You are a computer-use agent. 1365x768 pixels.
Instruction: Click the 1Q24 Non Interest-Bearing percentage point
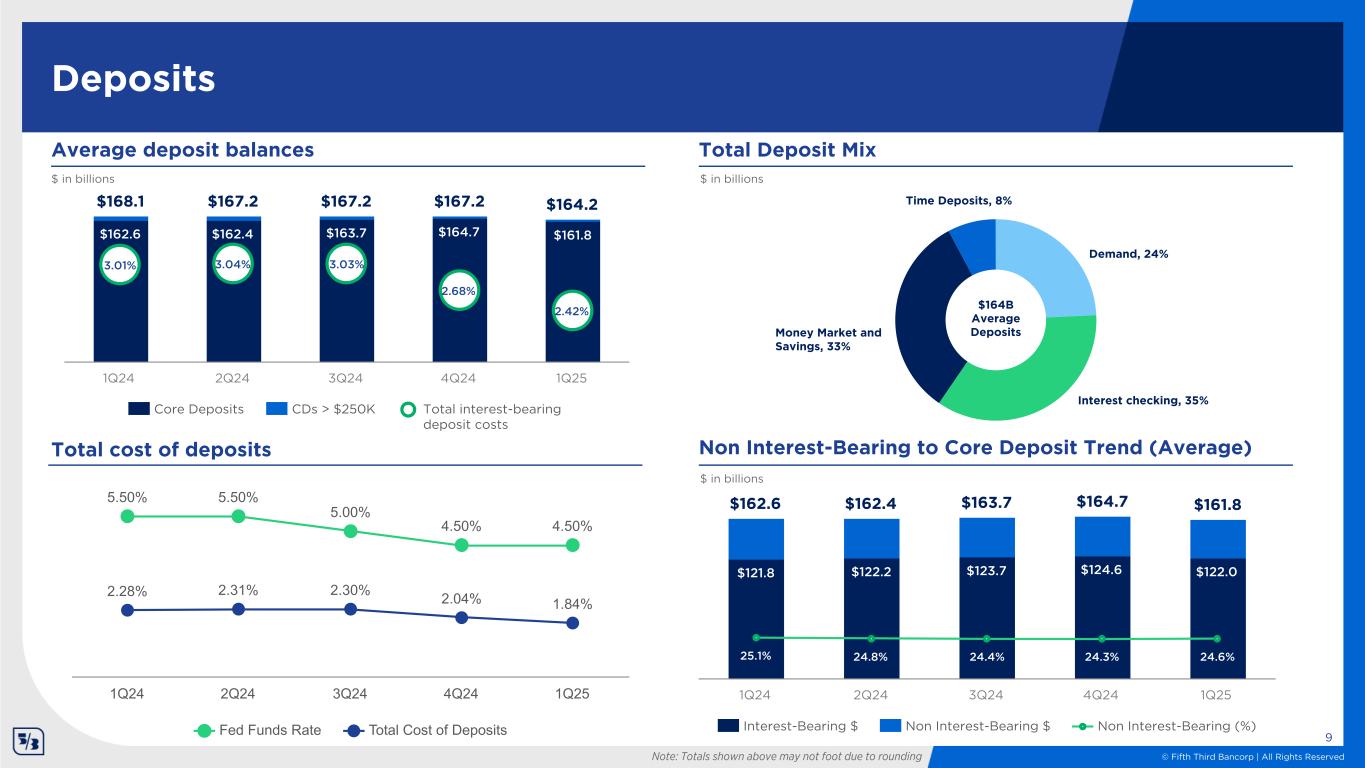tap(756, 637)
